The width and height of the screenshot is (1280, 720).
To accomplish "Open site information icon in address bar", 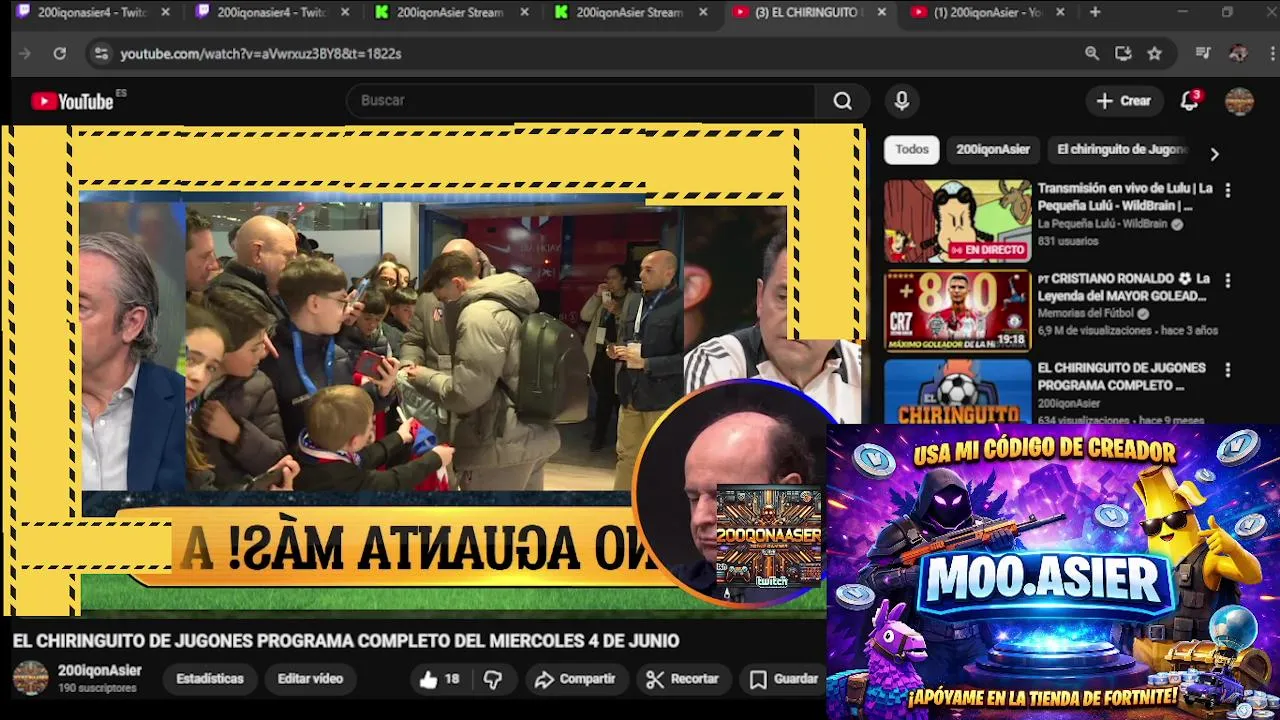I will pos(101,53).
